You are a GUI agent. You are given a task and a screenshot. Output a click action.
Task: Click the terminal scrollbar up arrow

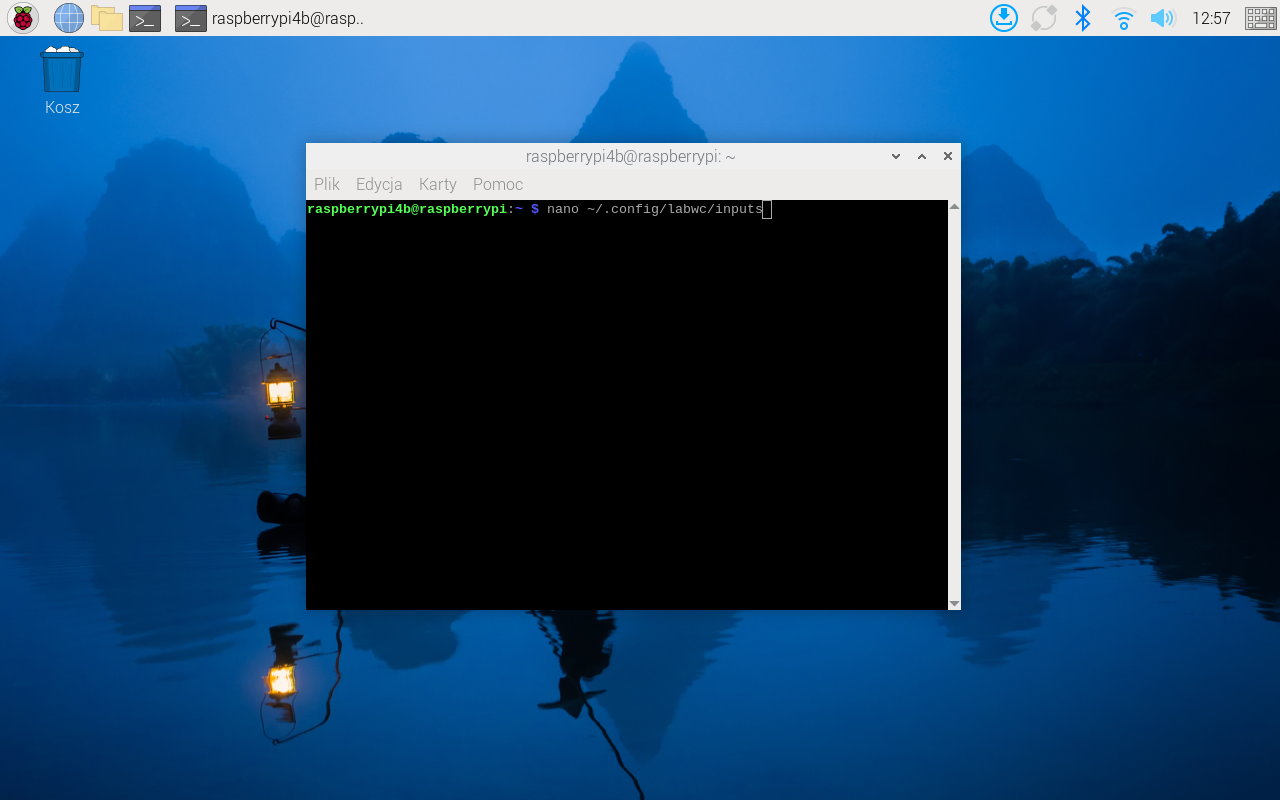tap(954, 207)
